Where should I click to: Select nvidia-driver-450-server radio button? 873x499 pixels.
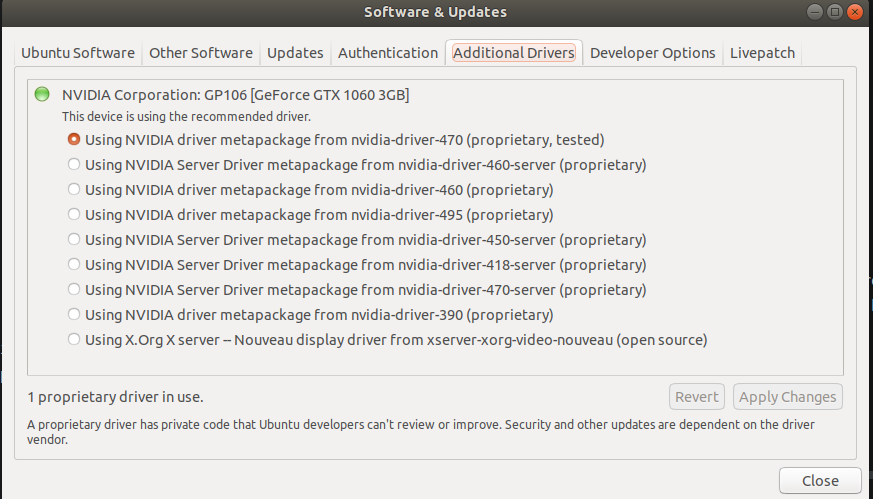pyautogui.click(x=74, y=240)
